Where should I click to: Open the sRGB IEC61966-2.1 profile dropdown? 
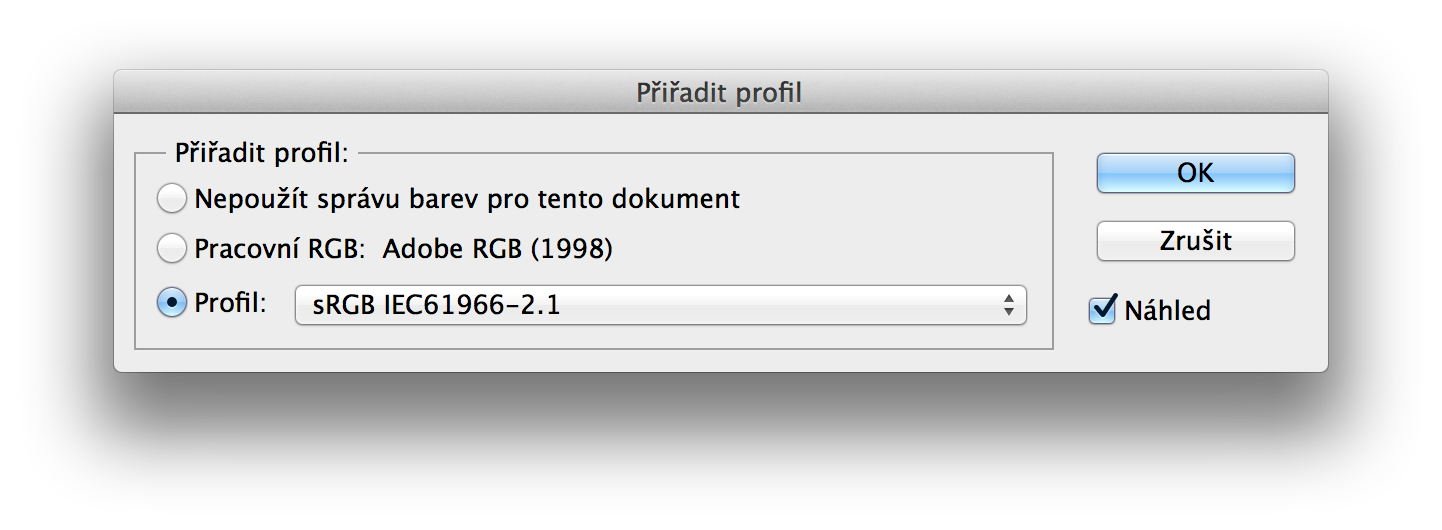[x=661, y=305]
